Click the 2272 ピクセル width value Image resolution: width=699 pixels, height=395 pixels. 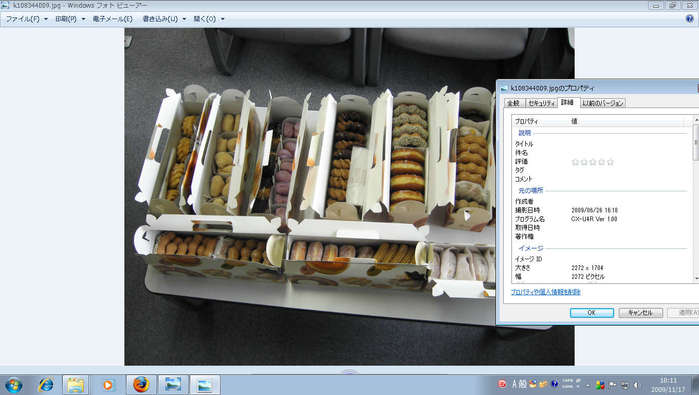point(588,276)
